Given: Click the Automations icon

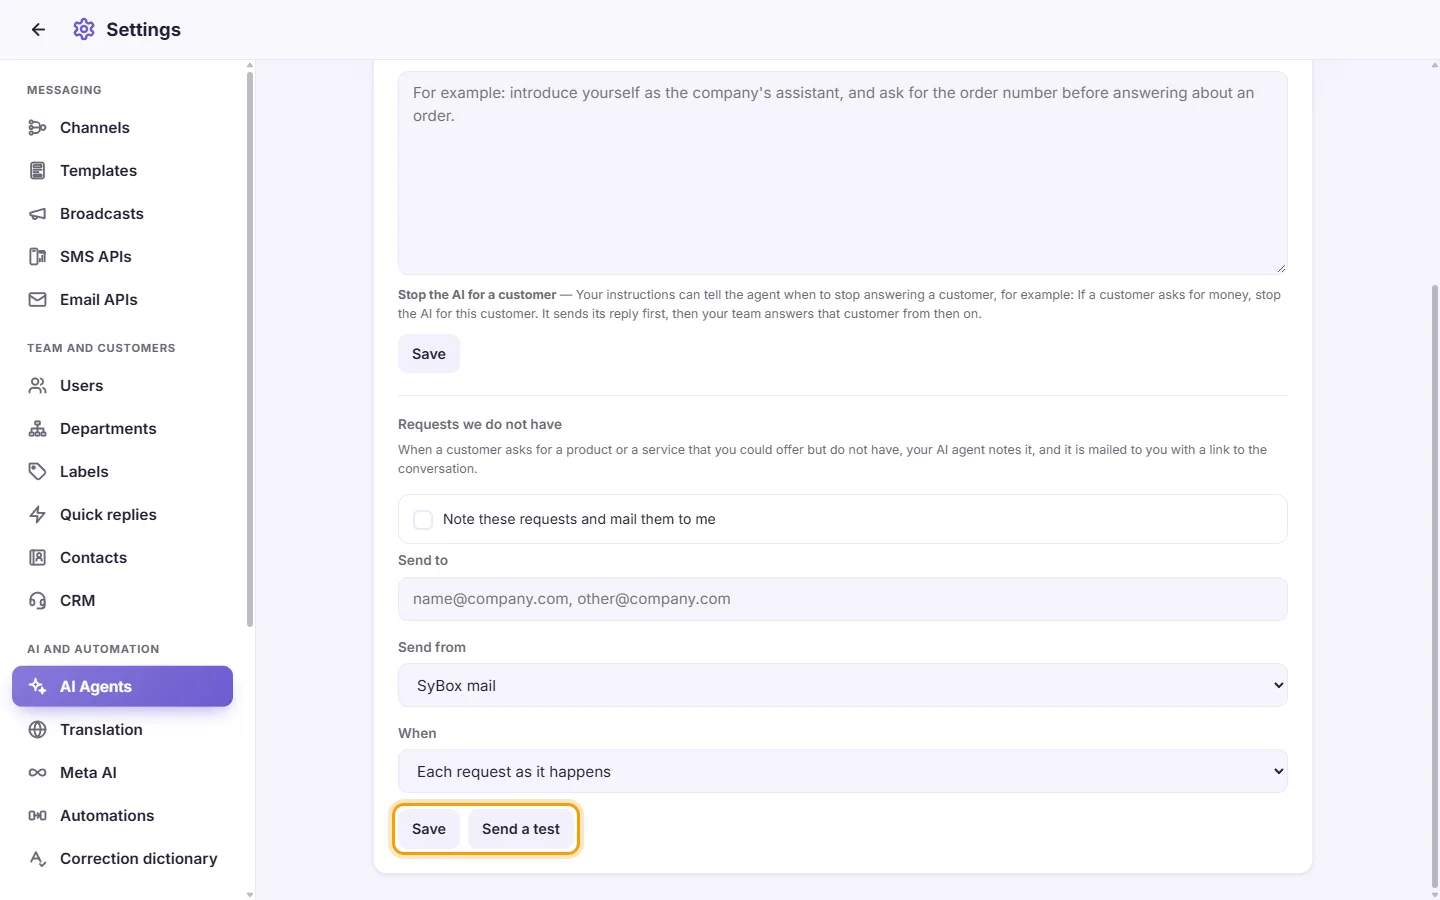Looking at the screenshot, I should [38, 816].
